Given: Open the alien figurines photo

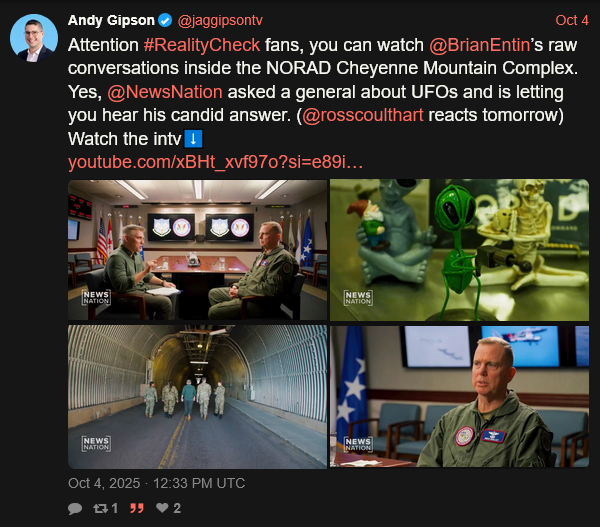Looking at the screenshot, I should click(x=460, y=250).
